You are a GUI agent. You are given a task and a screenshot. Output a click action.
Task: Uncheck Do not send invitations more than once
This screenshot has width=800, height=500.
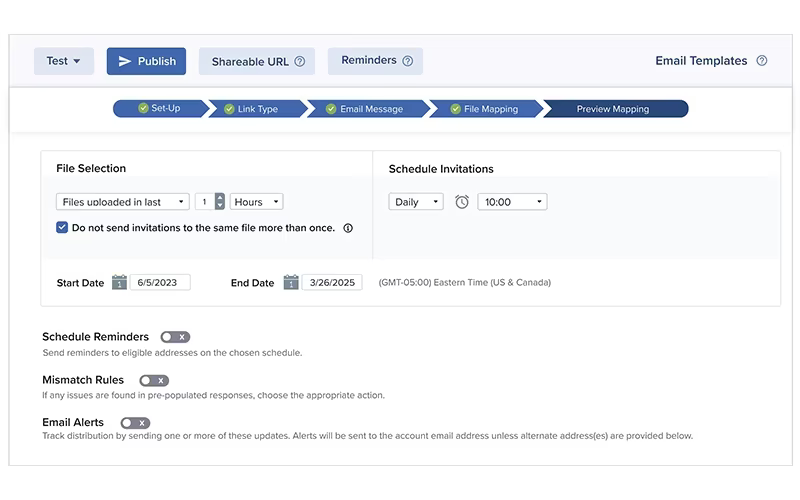click(62, 228)
